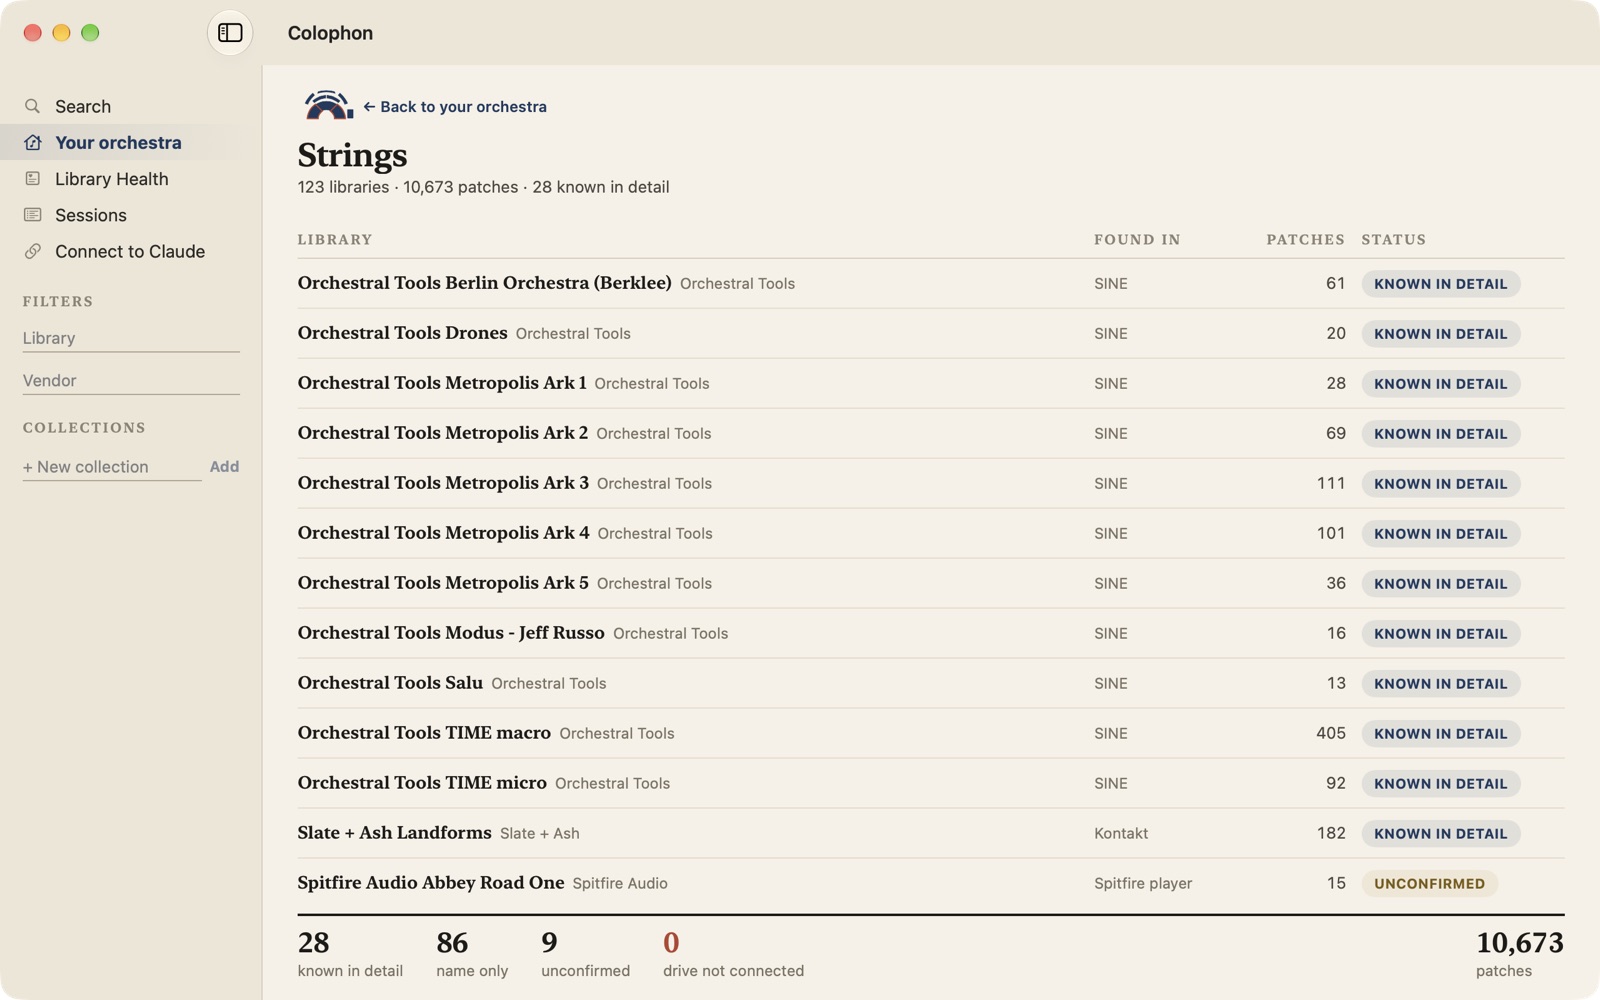Click the 9 unconfirmed summary
The width and height of the screenshot is (1600, 1000).
[x=585, y=954]
